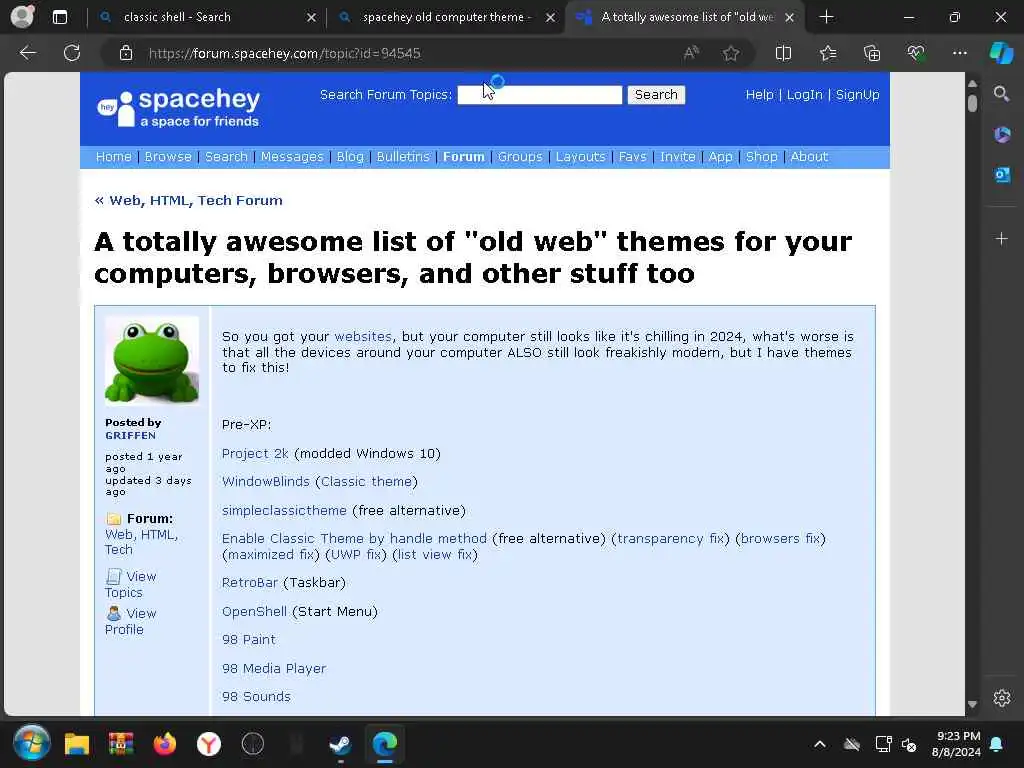The height and width of the screenshot is (768, 1024).
Task: Click the address bar URL
Action: (x=284, y=54)
